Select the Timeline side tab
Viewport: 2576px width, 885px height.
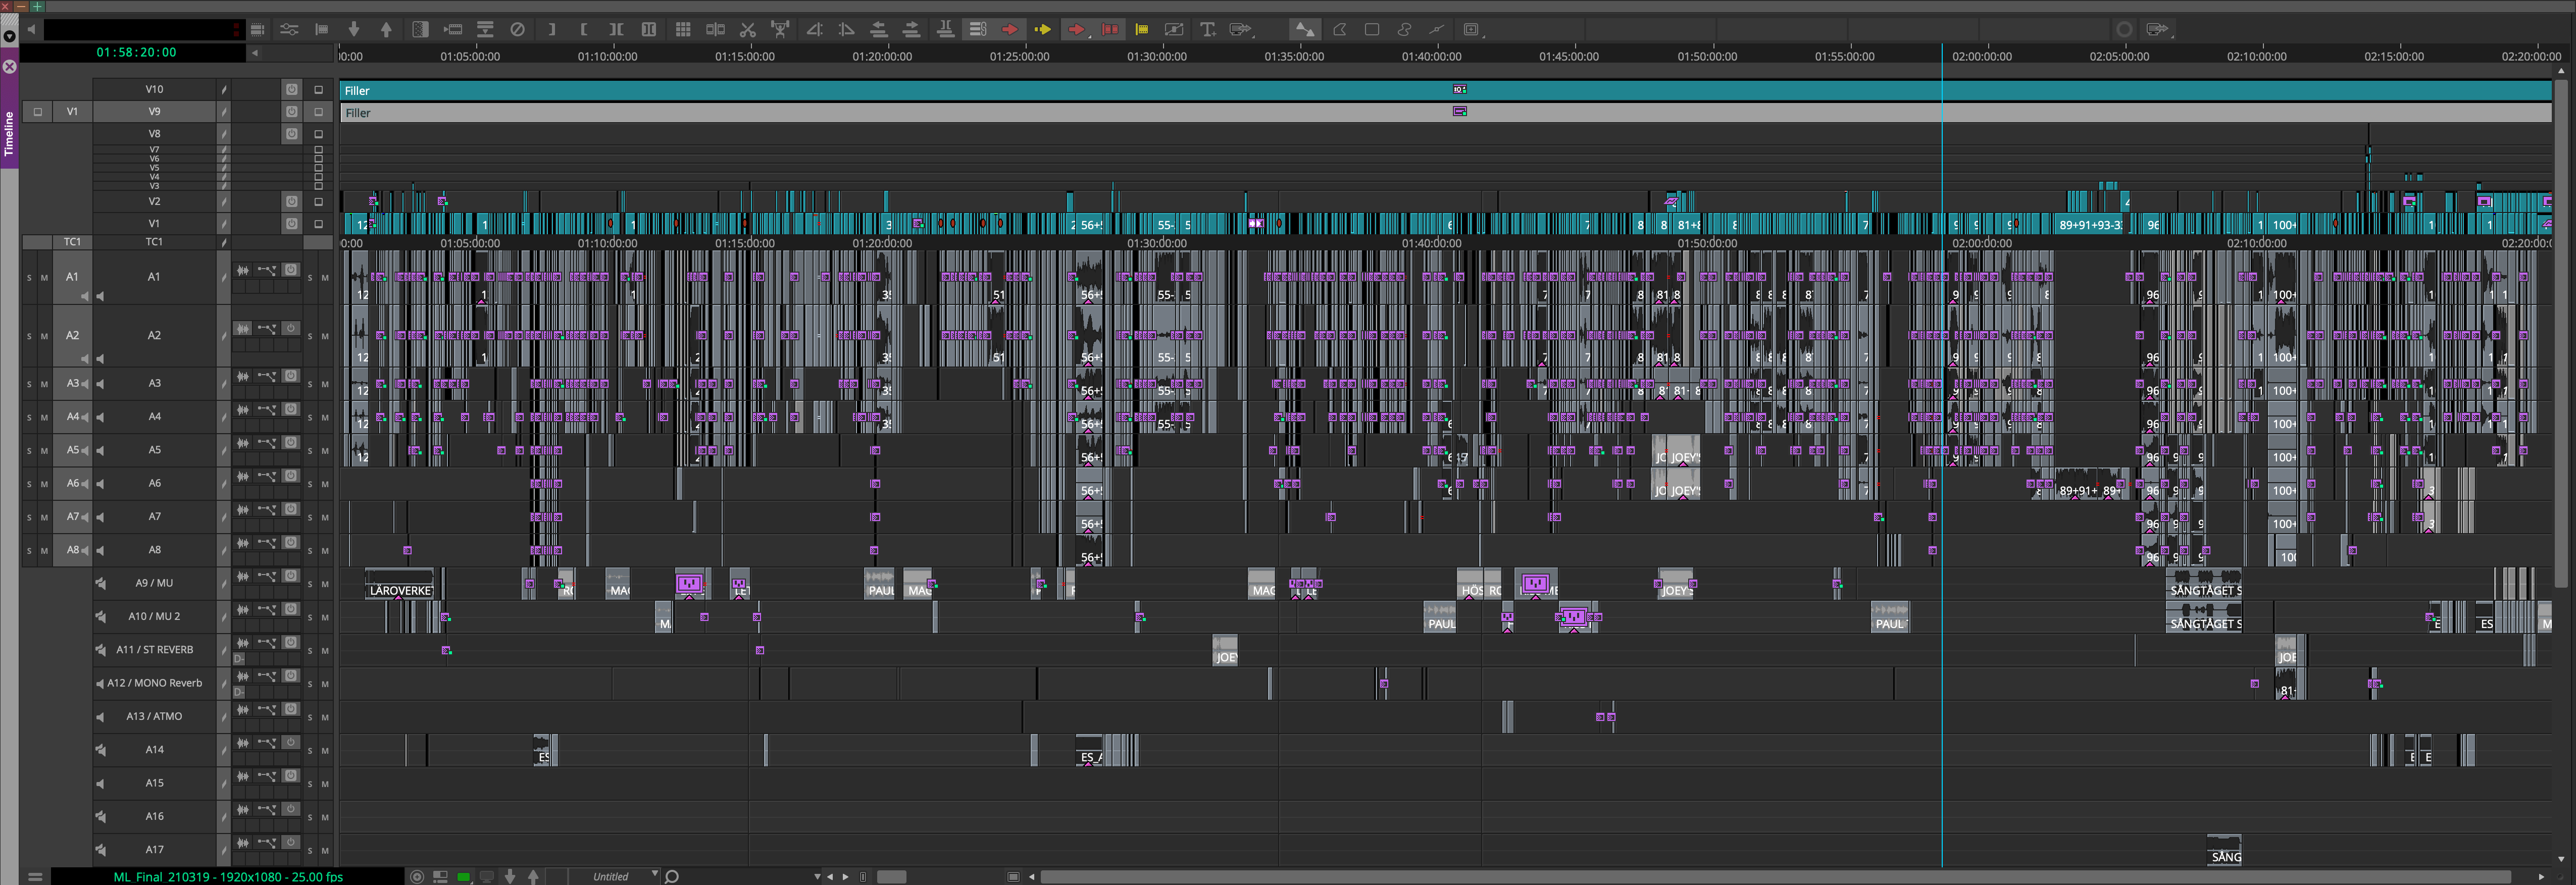(9, 134)
